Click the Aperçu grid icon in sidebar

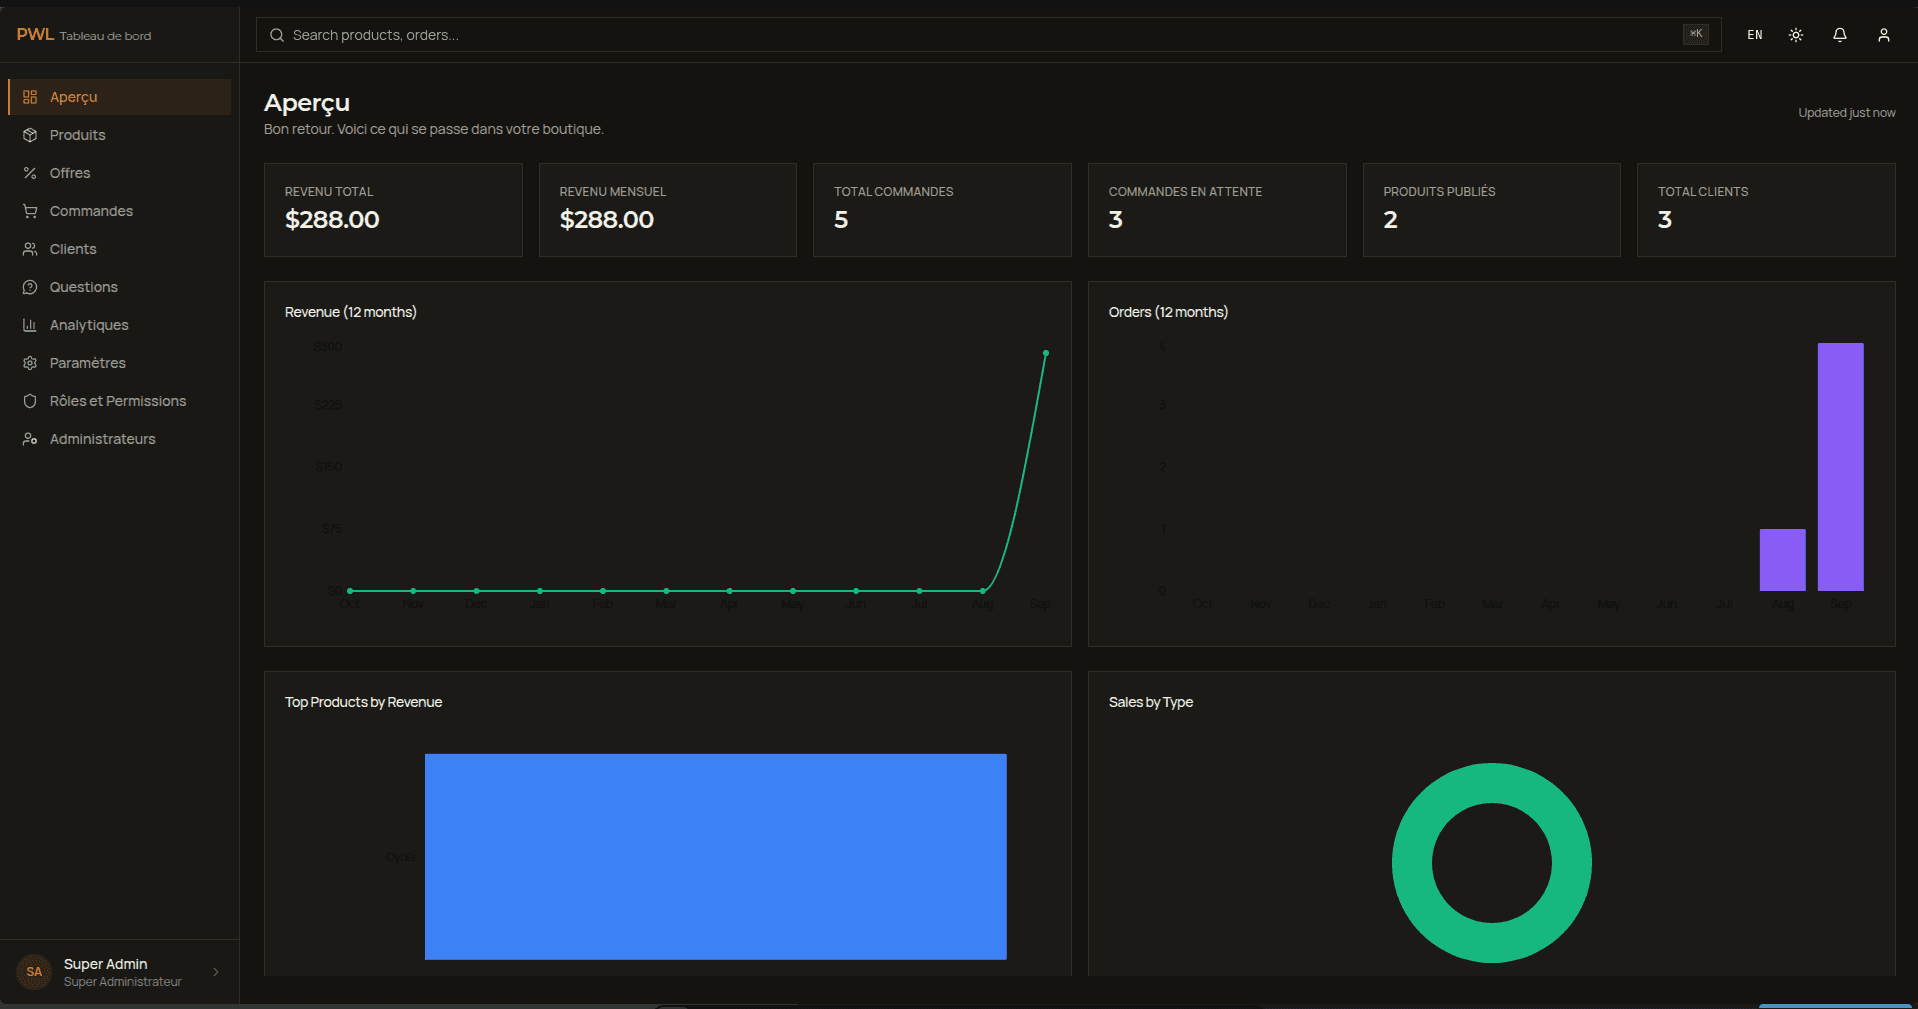30,97
